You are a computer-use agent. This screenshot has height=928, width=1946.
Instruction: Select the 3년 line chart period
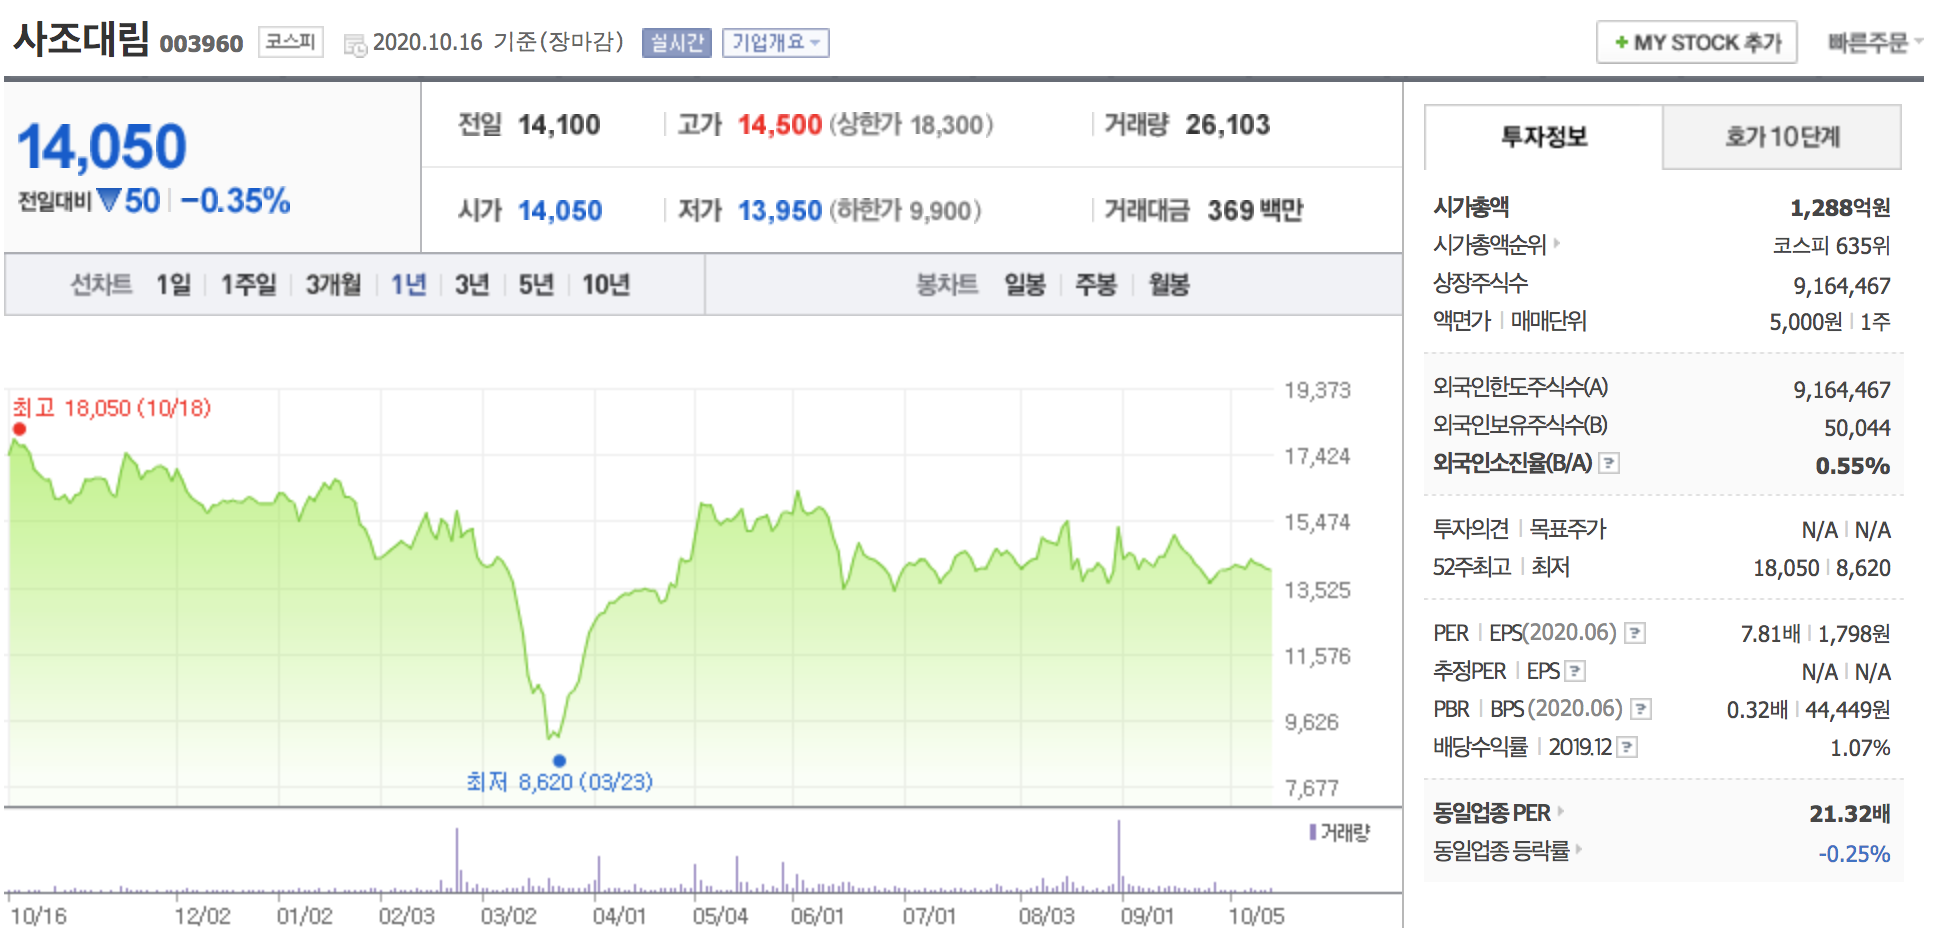tap(472, 285)
